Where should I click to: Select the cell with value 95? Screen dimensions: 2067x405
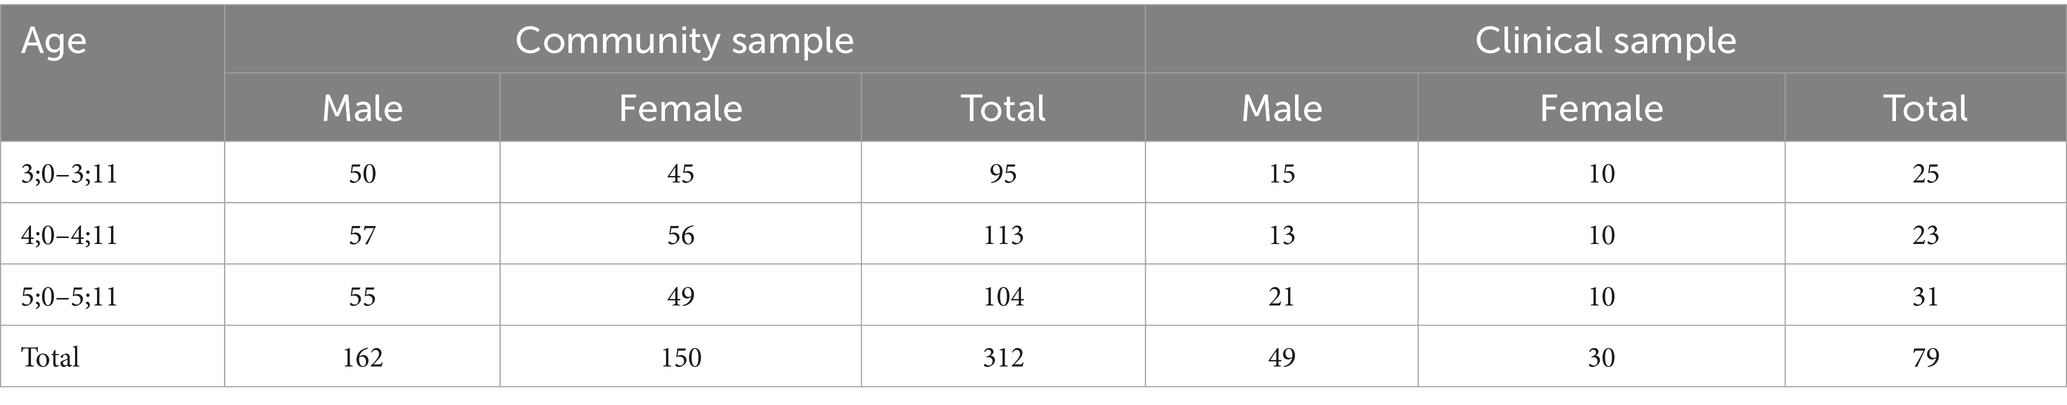tap(1002, 174)
